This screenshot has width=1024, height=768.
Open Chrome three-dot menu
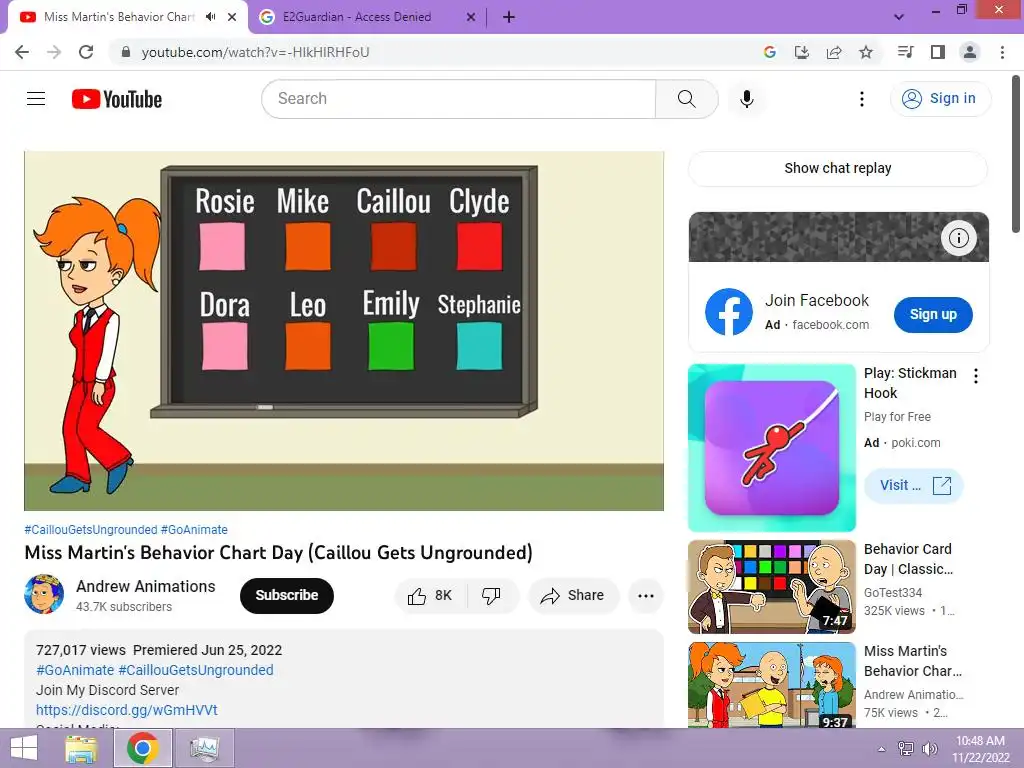(x=1002, y=52)
